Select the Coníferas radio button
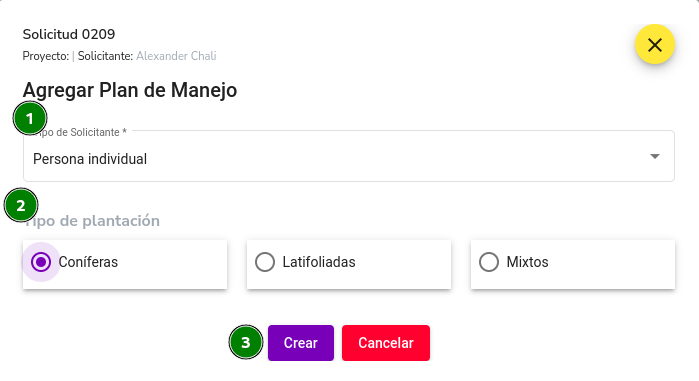The image size is (699, 381). point(41,262)
